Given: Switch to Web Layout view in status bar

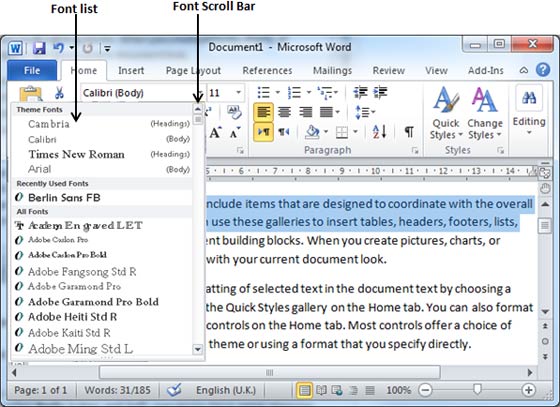Looking at the screenshot, I should (337, 390).
